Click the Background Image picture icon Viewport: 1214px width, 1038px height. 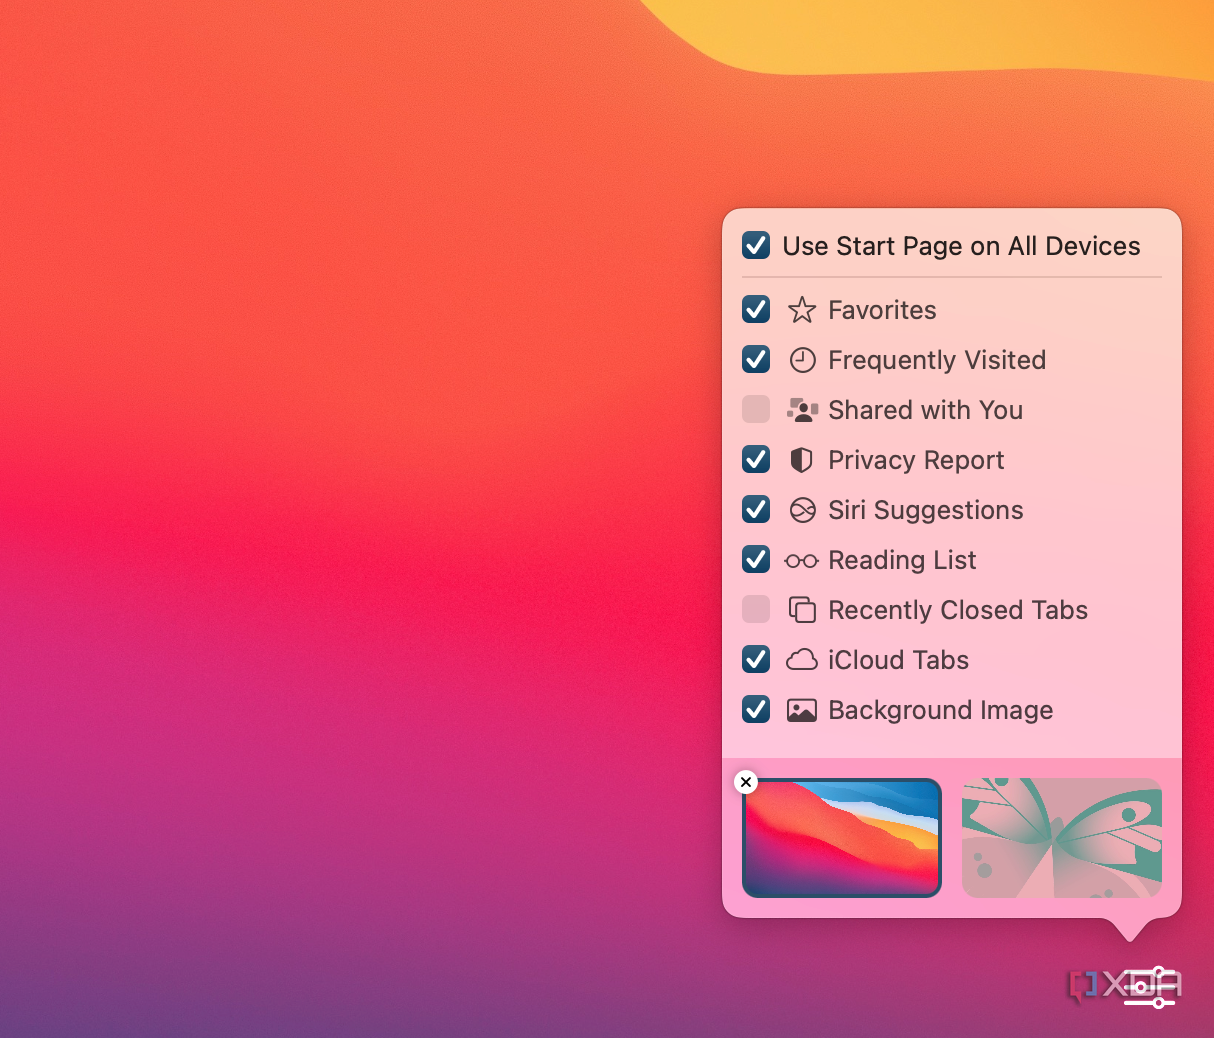[x=802, y=710]
